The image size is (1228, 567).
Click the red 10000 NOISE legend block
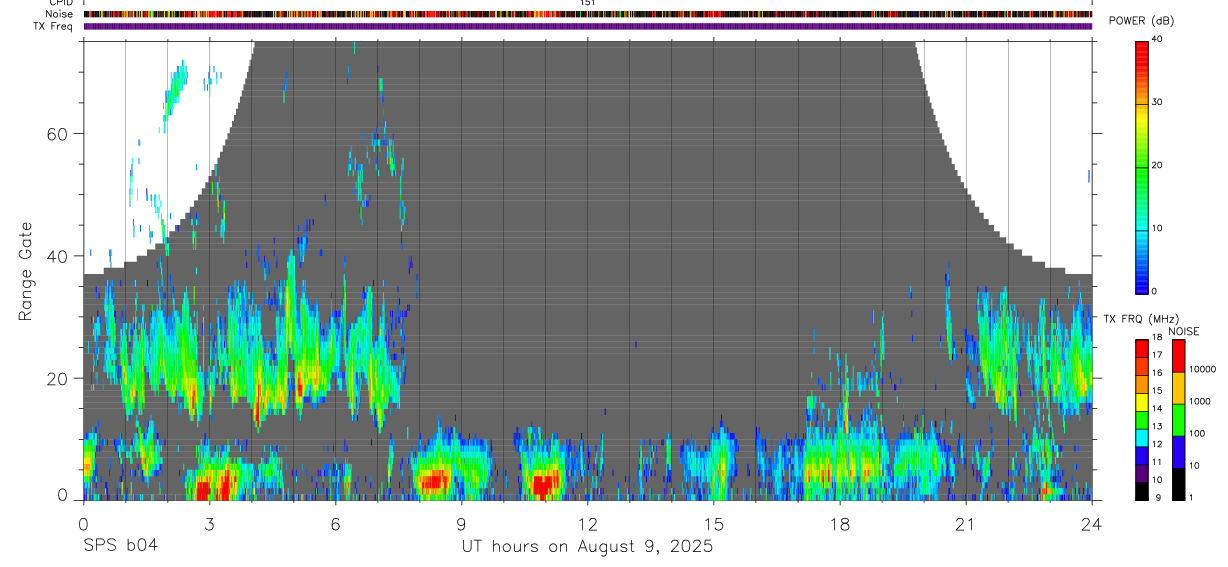[x=1178, y=357]
